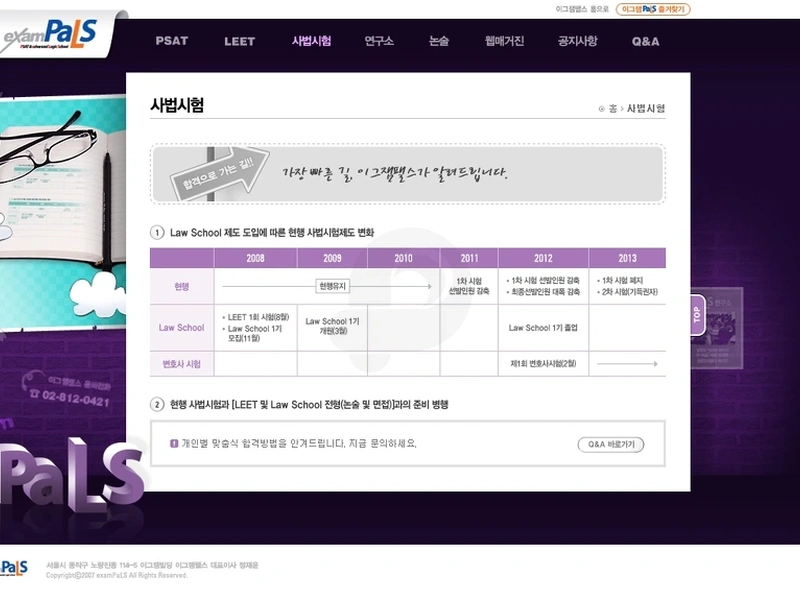Select the 사법시험 navigation tab
The width and height of the screenshot is (800, 600).
[311, 41]
